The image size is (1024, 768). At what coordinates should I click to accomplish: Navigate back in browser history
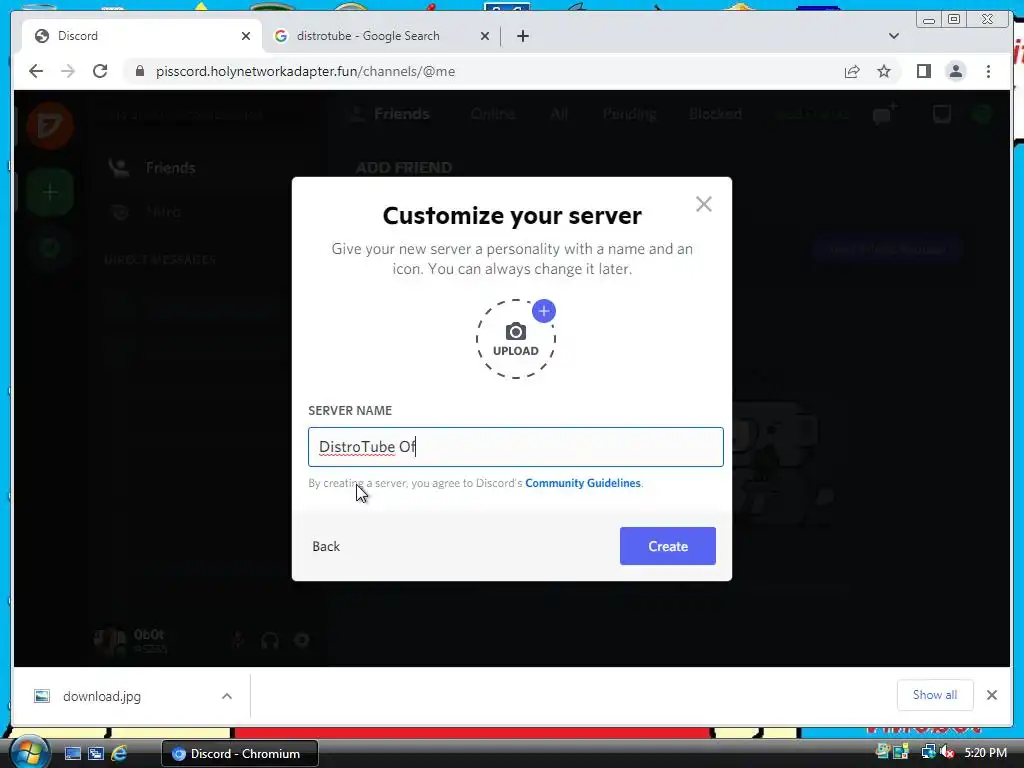[x=36, y=71]
